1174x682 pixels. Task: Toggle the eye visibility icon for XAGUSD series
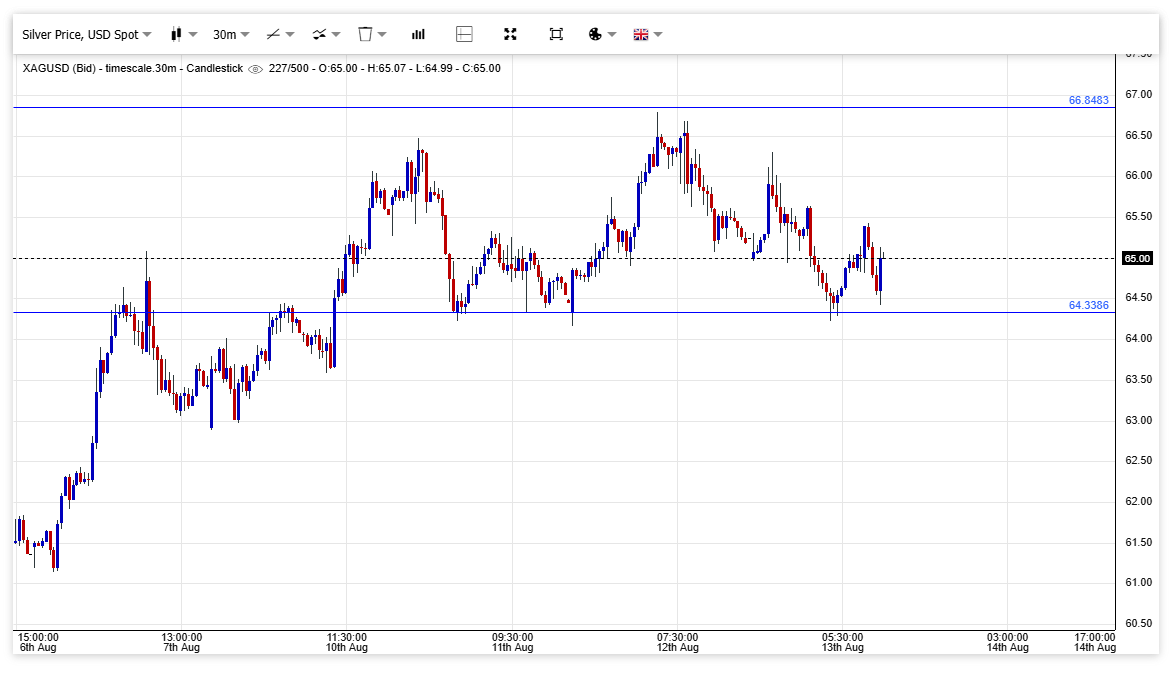[x=255, y=69]
